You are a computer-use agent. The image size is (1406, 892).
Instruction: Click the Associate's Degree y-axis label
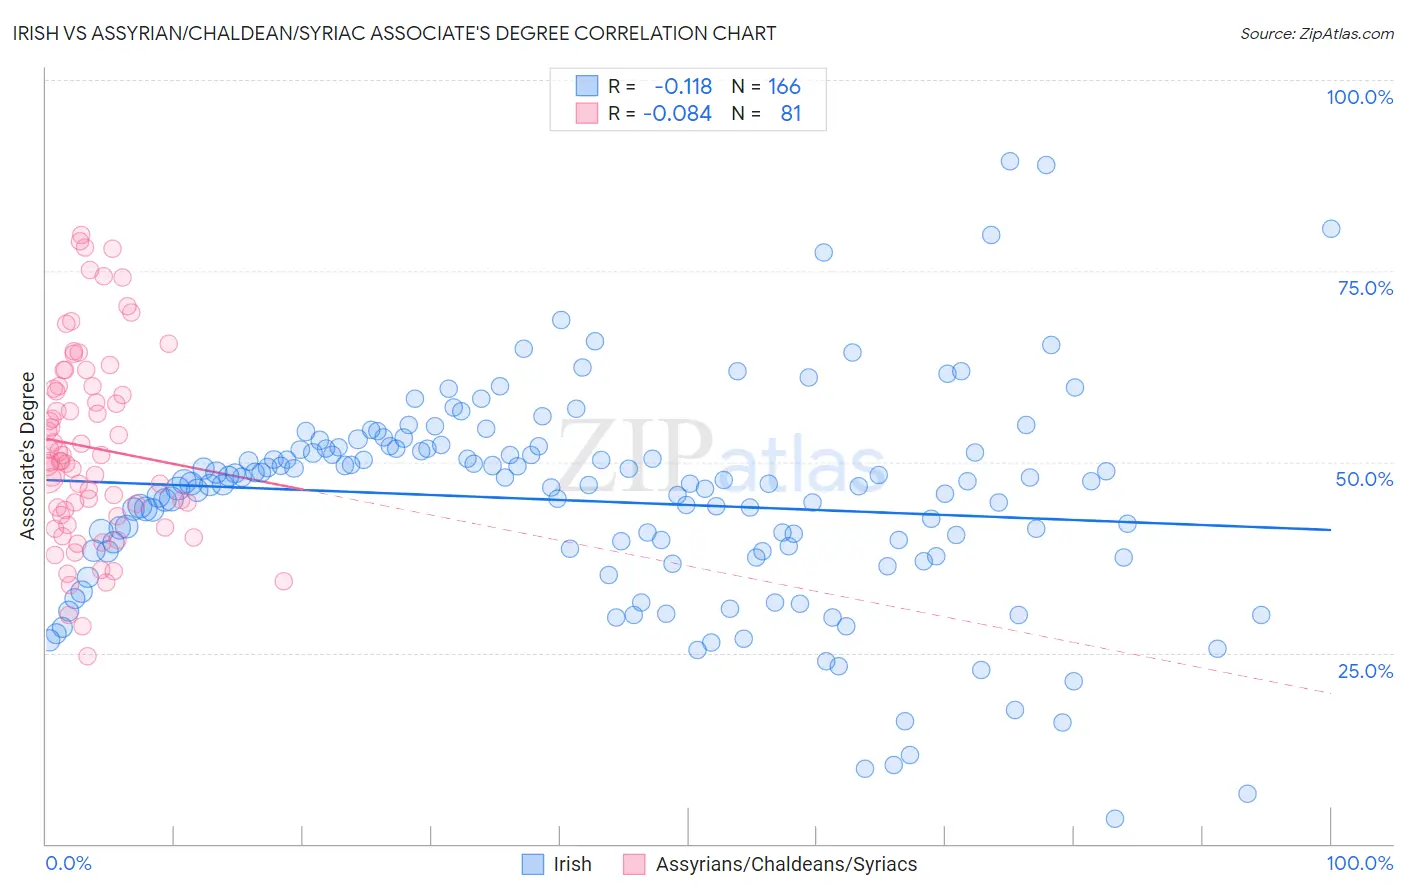[x=27, y=455]
